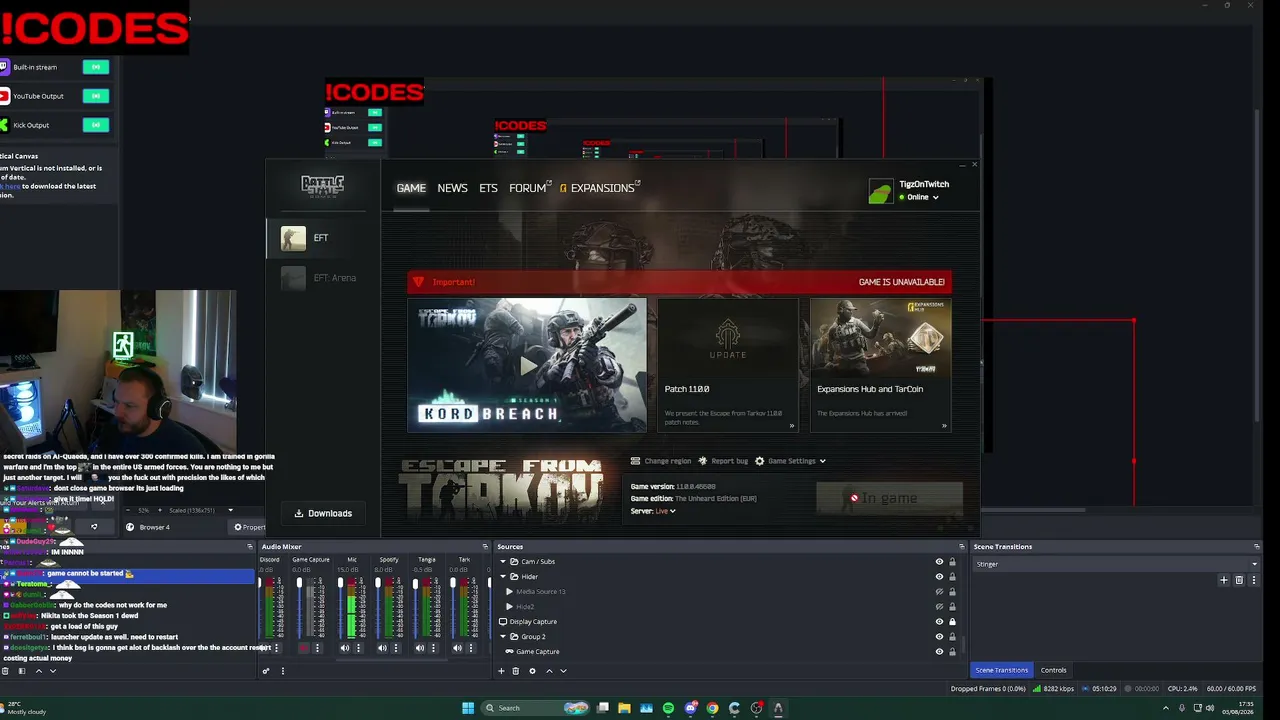Image resolution: width=1280 pixels, height=720 pixels.
Task: Open the Stinger transition dropdown
Action: [1116, 564]
